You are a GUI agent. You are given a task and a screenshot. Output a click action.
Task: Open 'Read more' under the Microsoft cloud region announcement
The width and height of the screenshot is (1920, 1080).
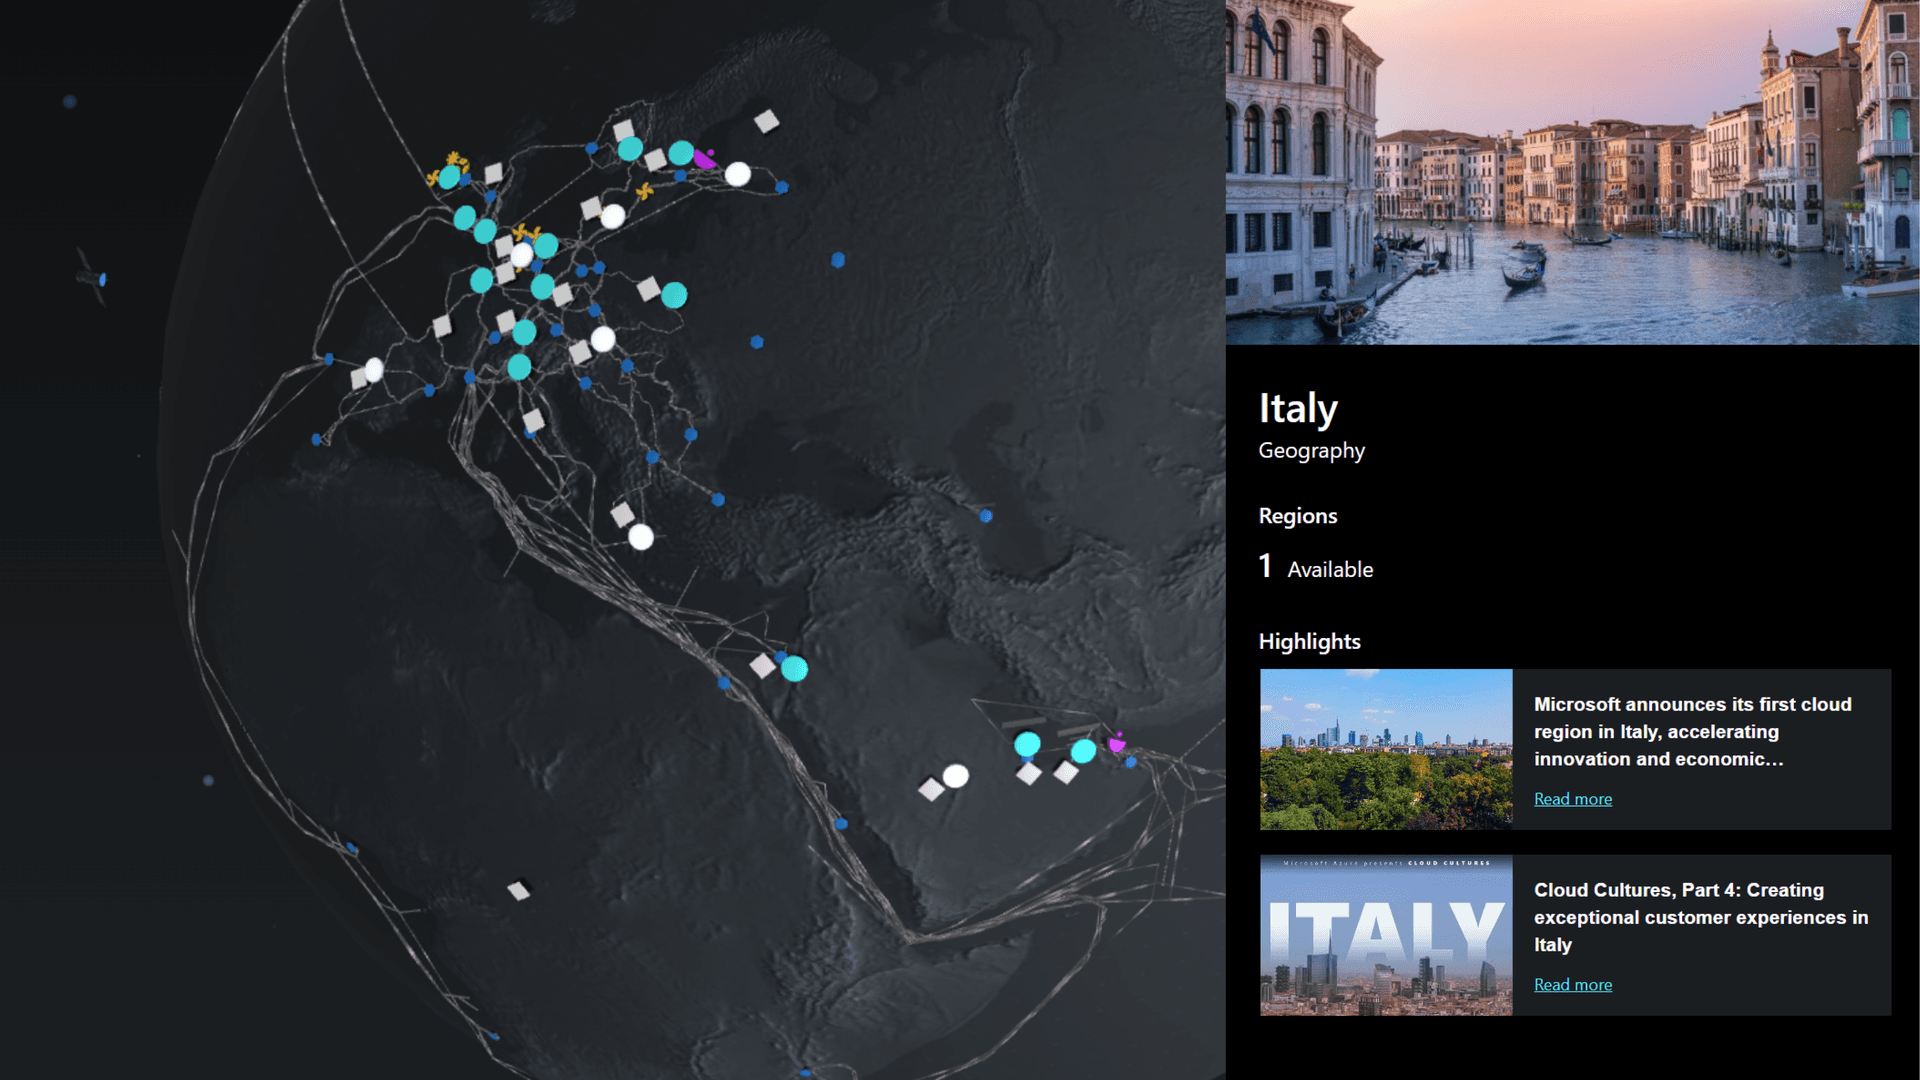[1572, 799]
